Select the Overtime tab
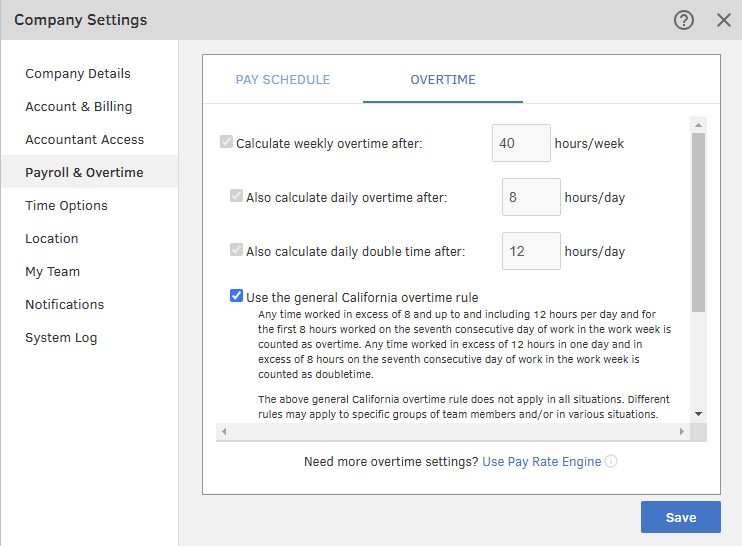The image size is (742, 546). coord(443,79)
